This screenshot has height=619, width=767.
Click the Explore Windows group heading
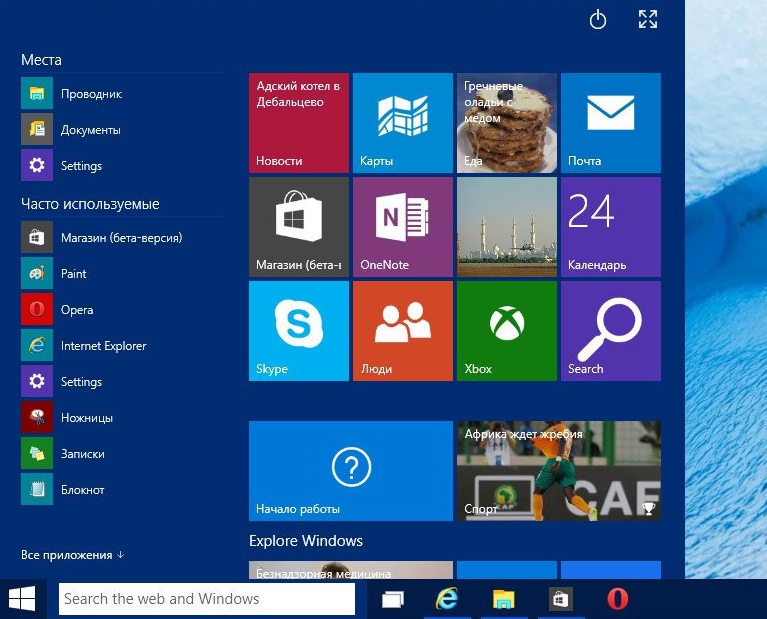pos(306,541)
